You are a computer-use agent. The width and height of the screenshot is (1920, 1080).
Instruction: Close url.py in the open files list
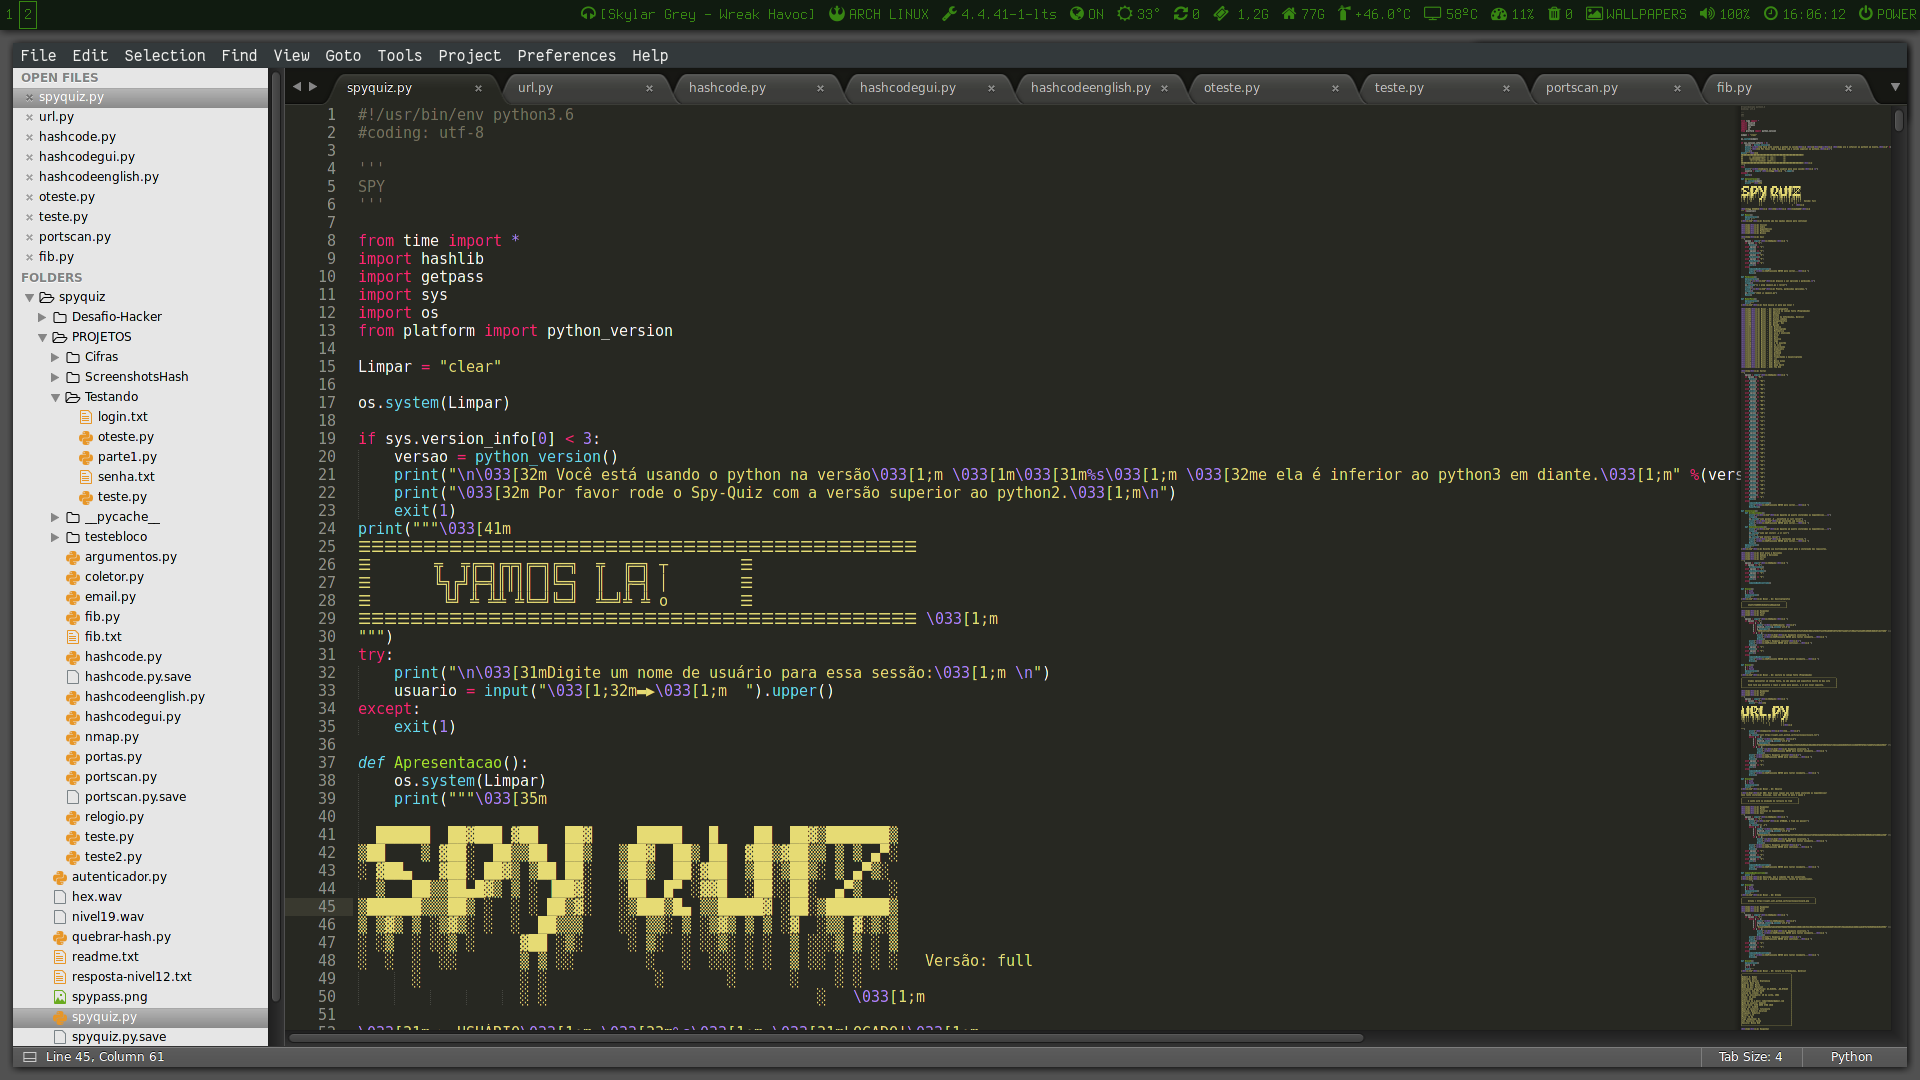(x=29, y=117)
